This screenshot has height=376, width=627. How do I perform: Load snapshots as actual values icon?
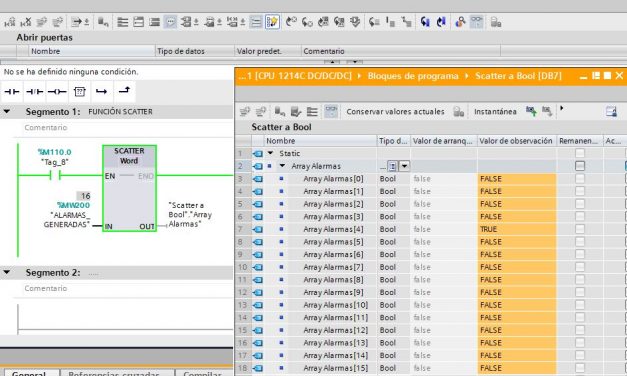click(531, 111)
